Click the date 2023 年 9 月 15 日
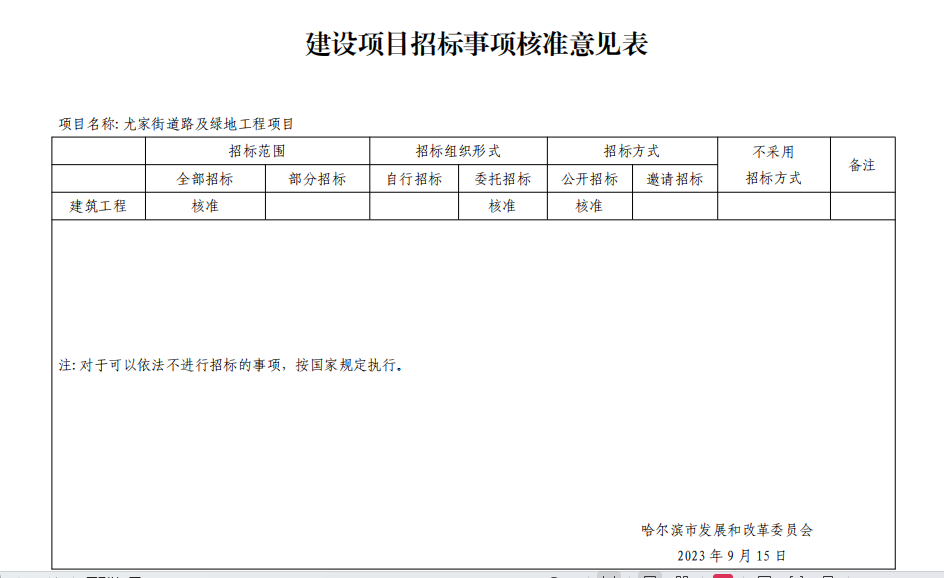 [731, 556]
